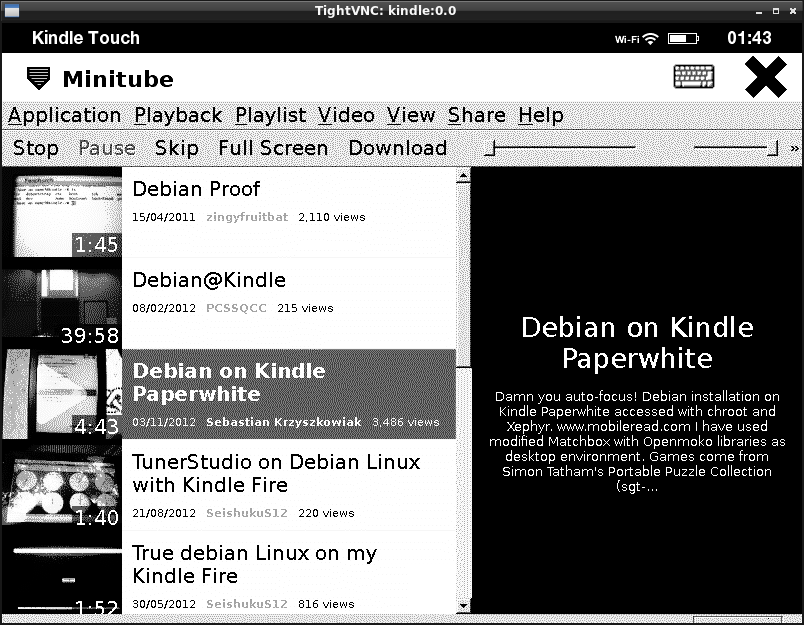Tap the battery indicator icon

(x=683, y=38)
